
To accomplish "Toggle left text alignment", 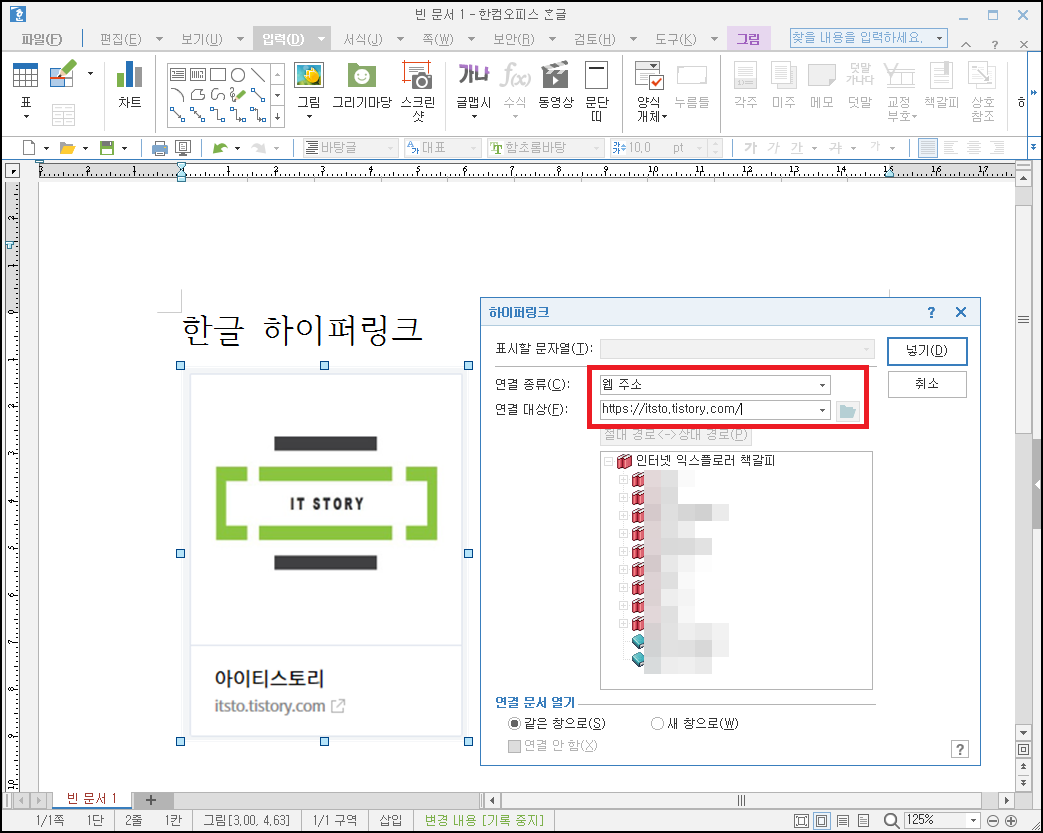I will tap(951, 148).
